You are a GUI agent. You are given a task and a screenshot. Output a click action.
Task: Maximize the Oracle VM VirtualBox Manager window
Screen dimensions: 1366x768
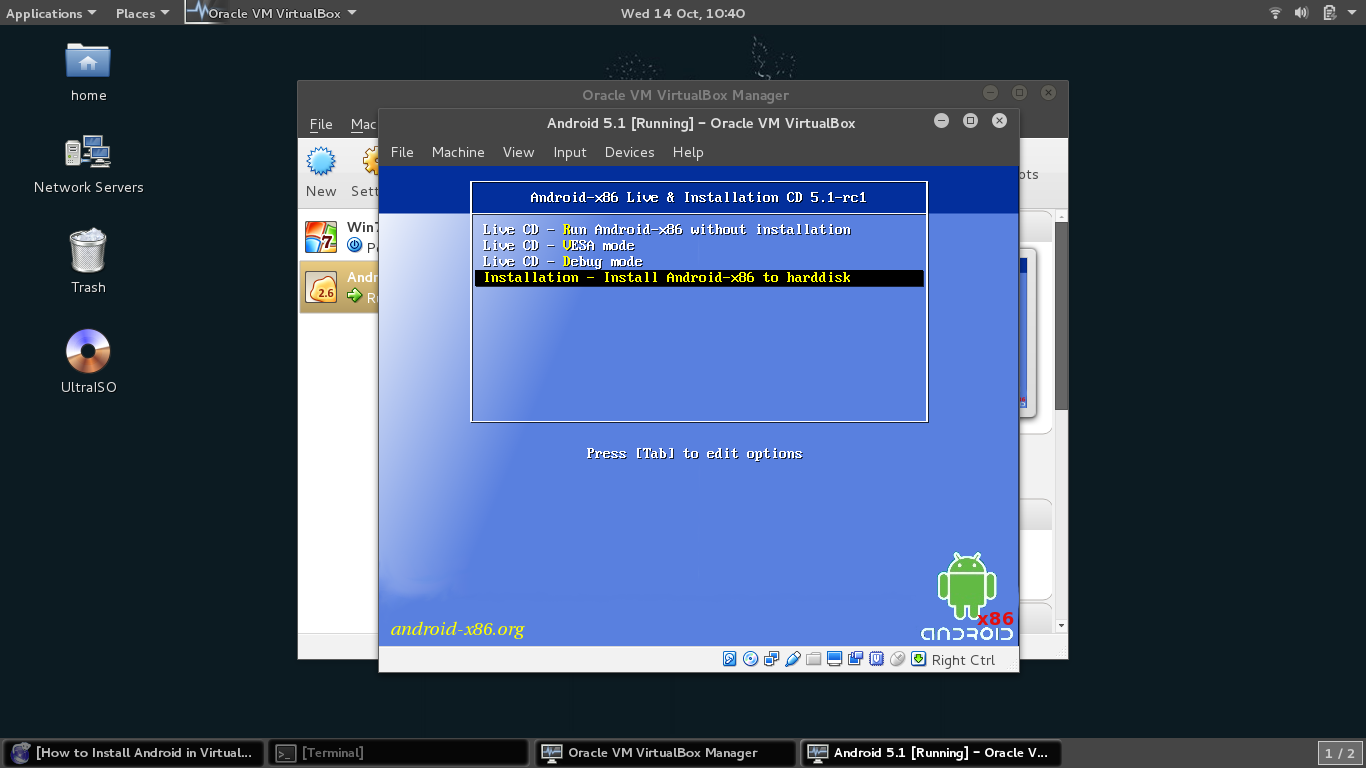pos(1019,93)
